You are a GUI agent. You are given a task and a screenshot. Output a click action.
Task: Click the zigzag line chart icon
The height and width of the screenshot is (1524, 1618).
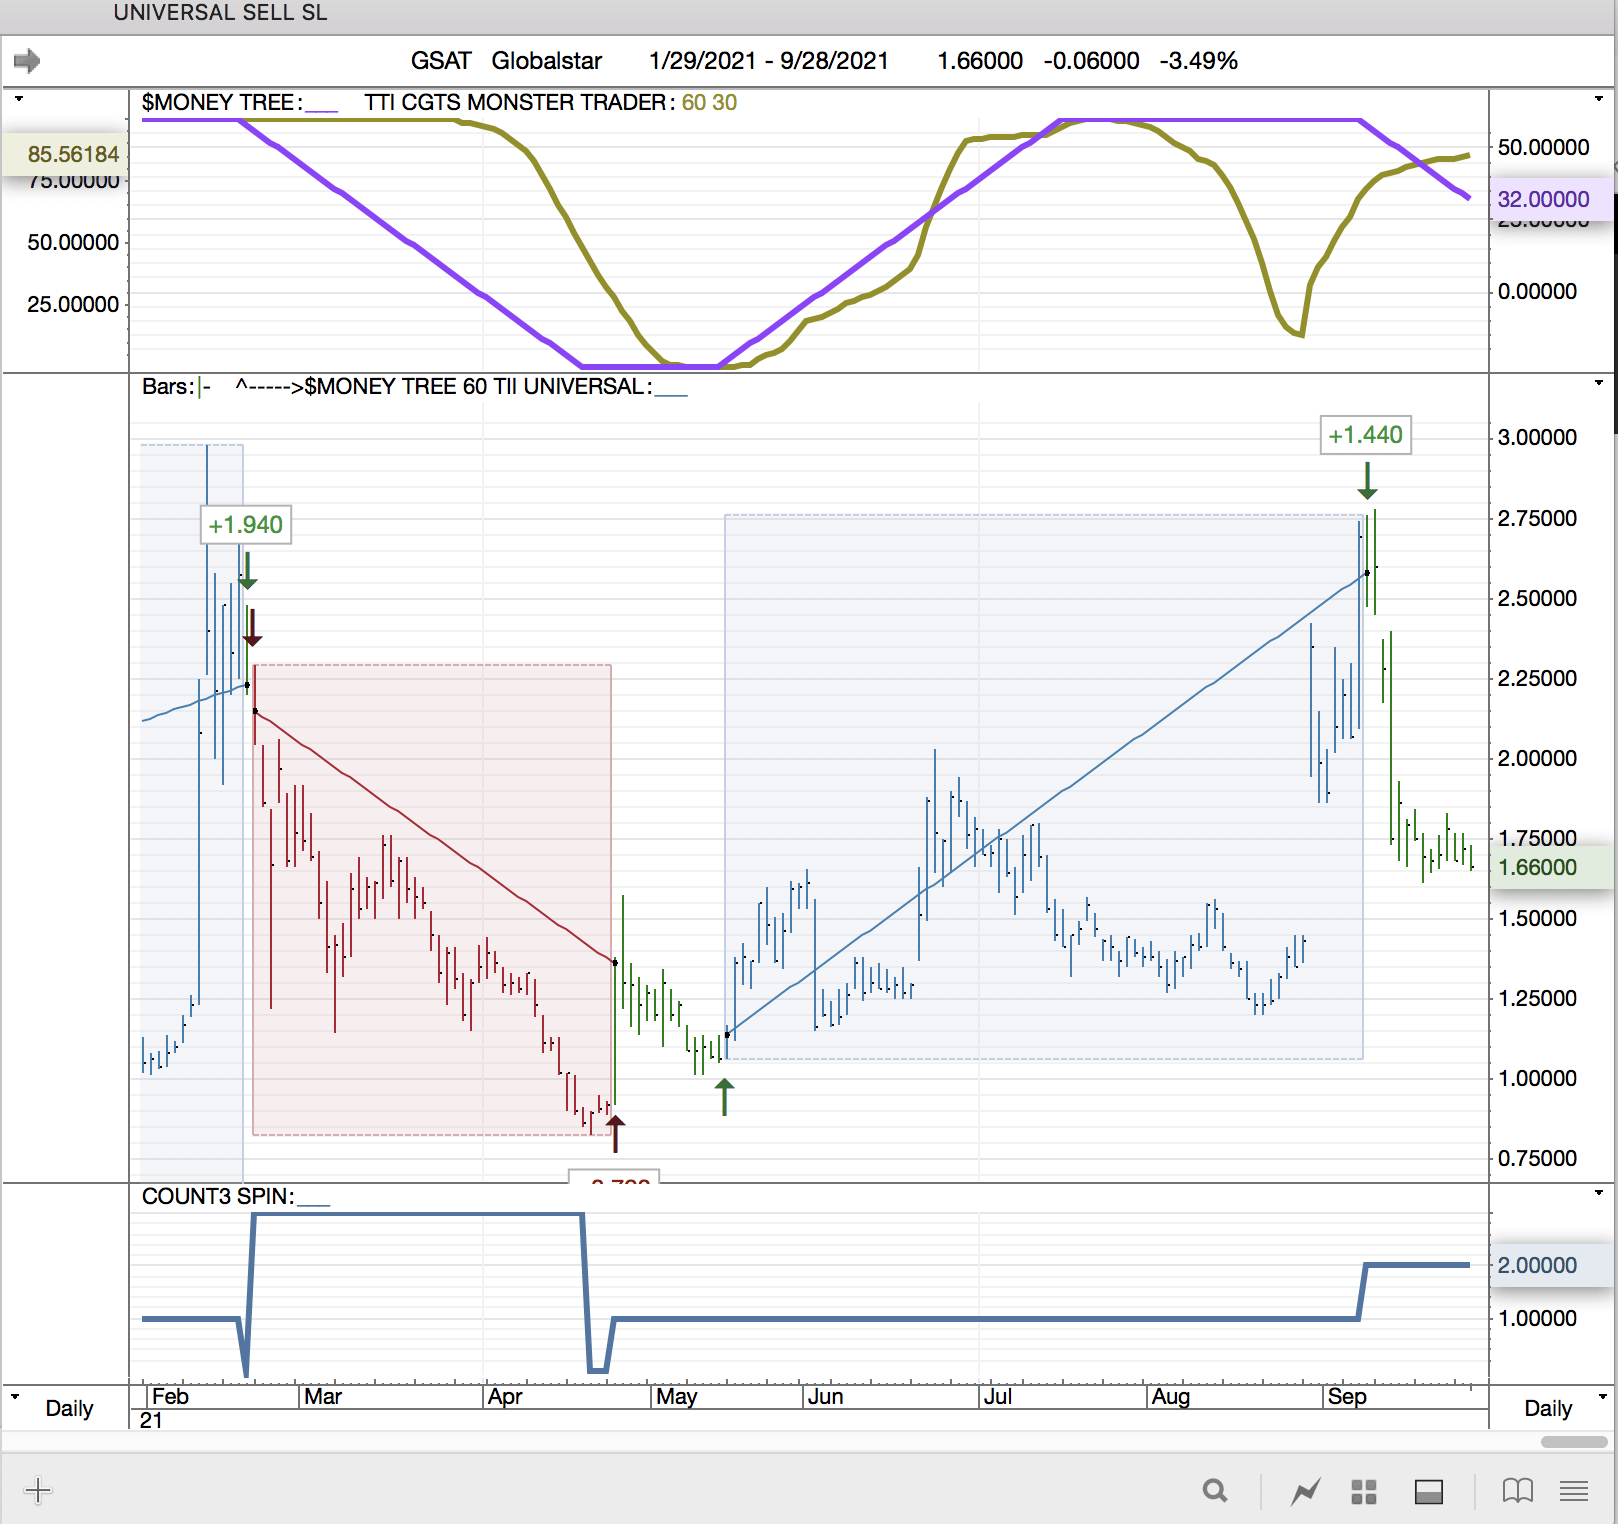[x=1305, y=1492]
